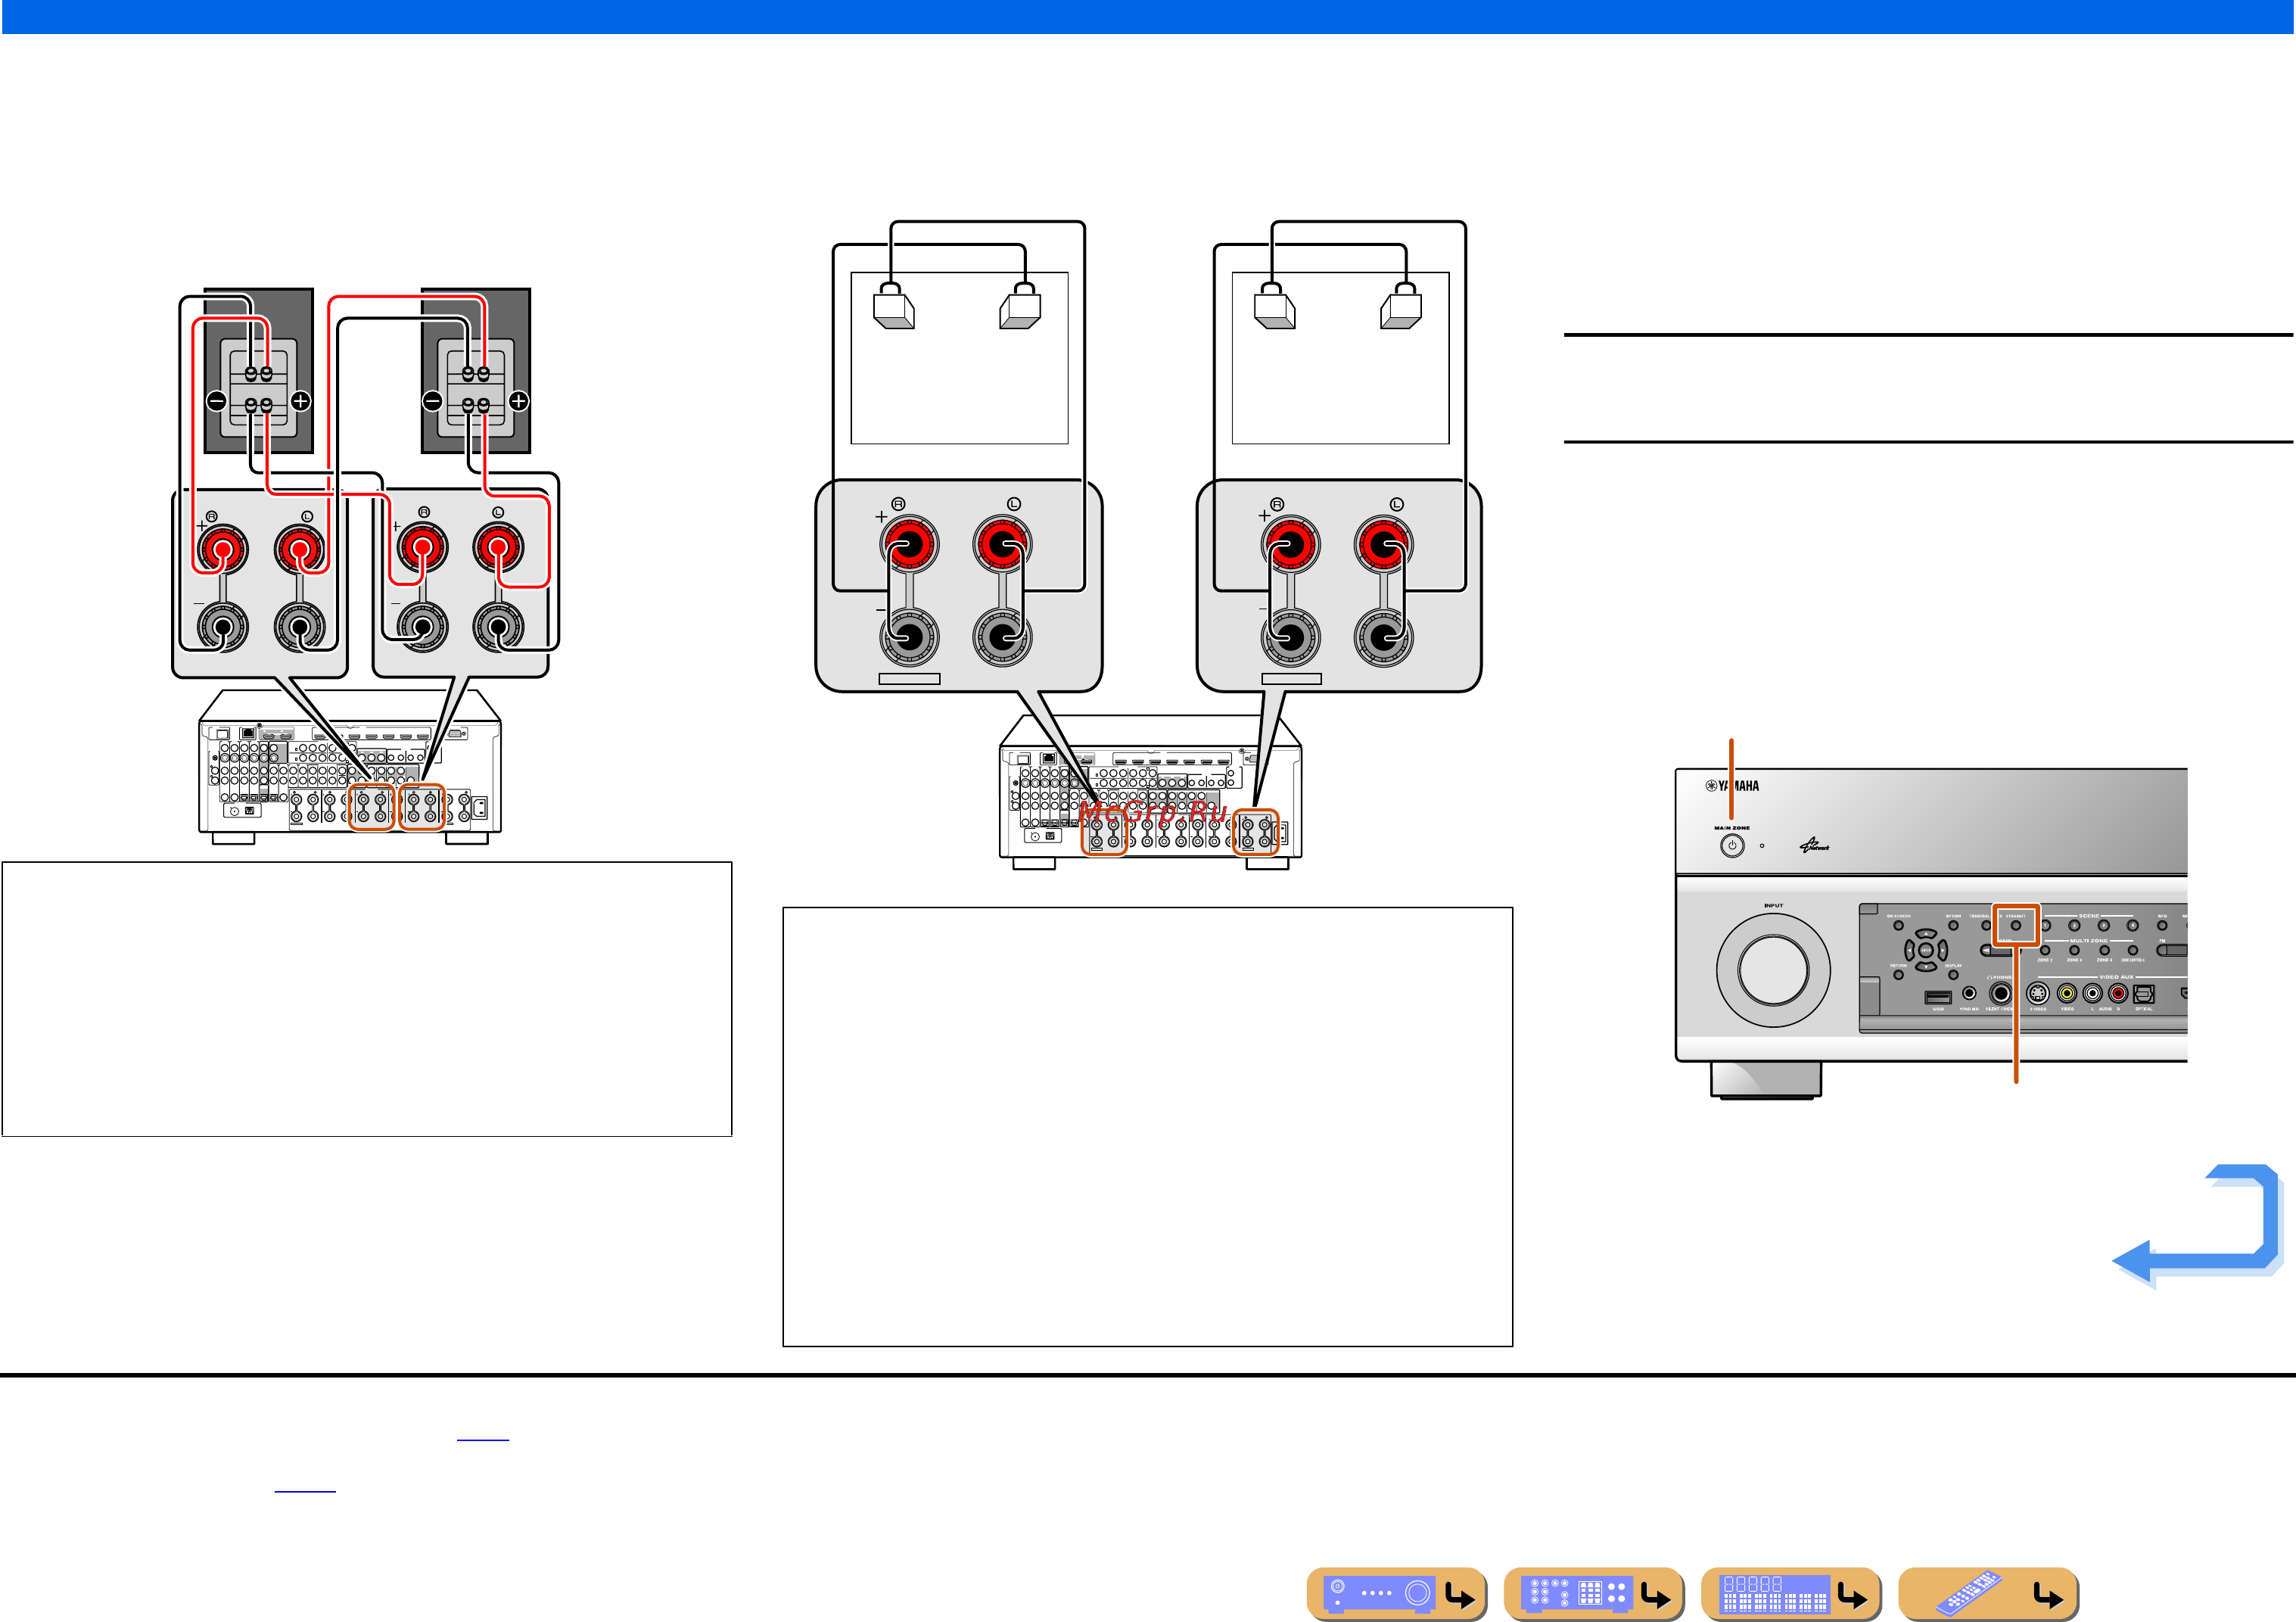Click the PHONES headphone jack

click(2001, 994)
